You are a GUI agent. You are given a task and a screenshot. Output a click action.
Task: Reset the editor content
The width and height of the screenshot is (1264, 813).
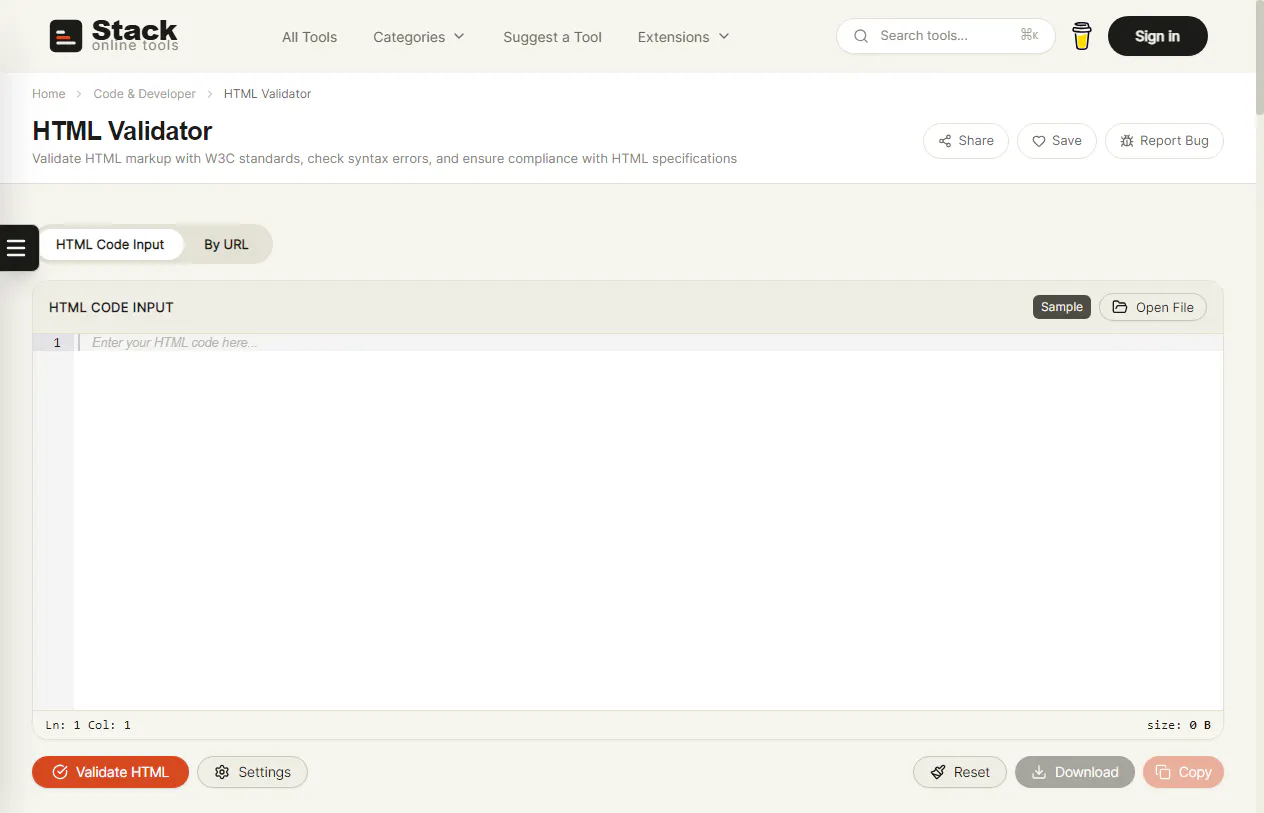(960, 772)
